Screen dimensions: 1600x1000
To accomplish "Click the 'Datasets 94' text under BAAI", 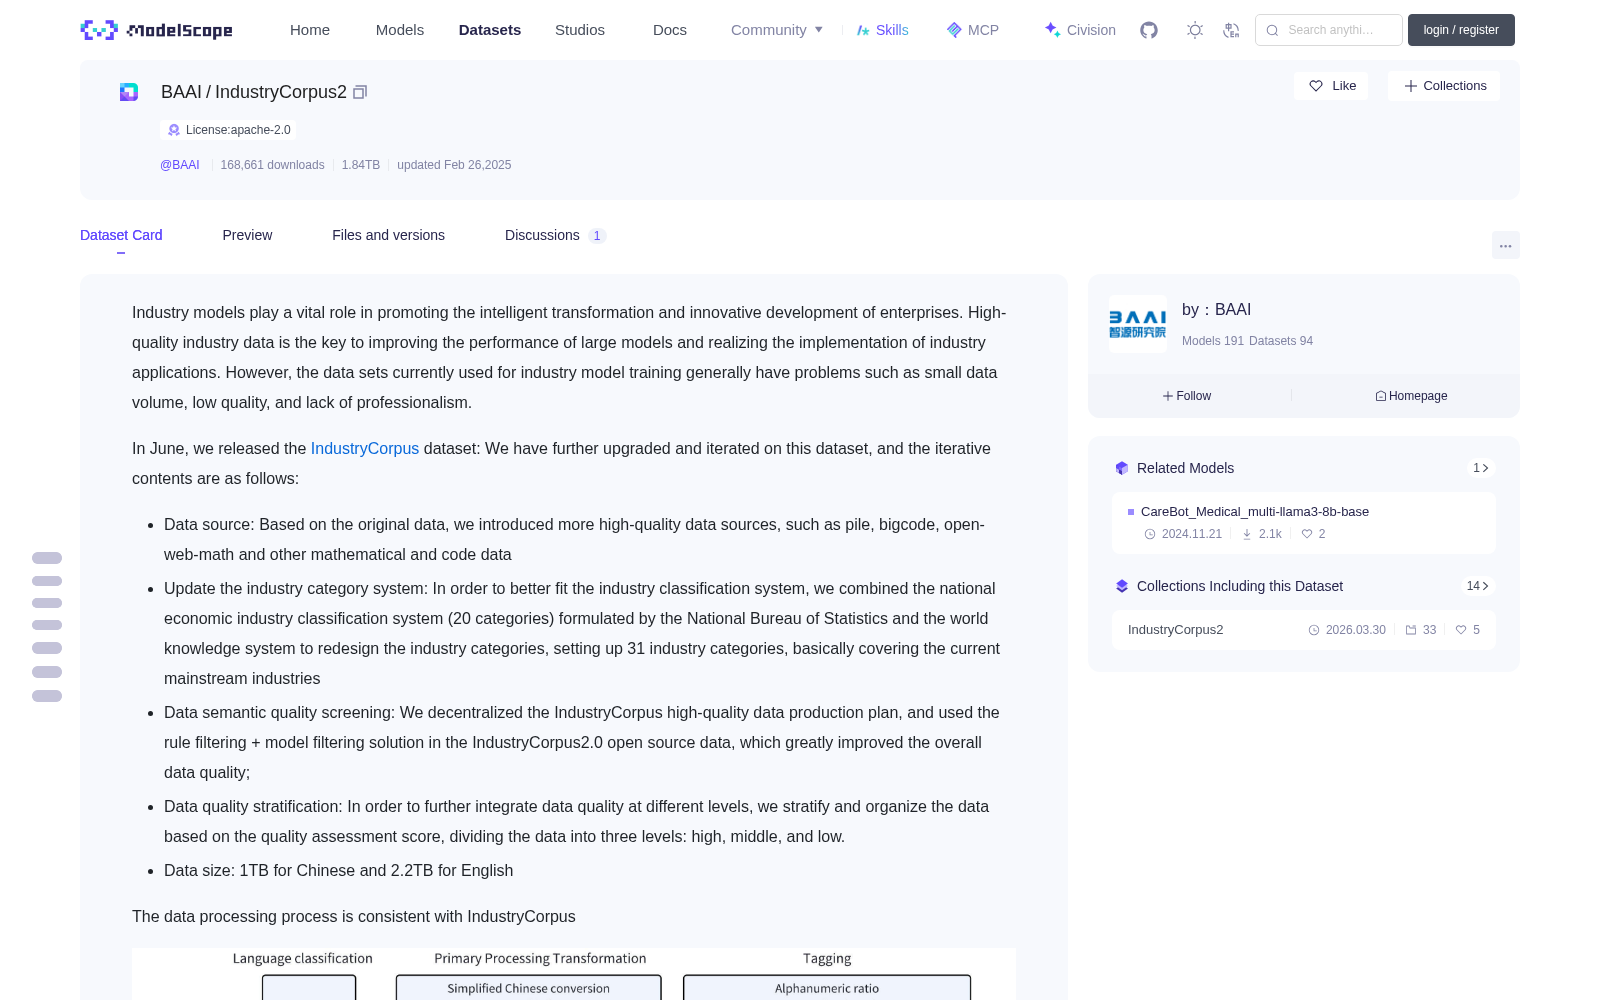I will click(x=1281, y=341).
